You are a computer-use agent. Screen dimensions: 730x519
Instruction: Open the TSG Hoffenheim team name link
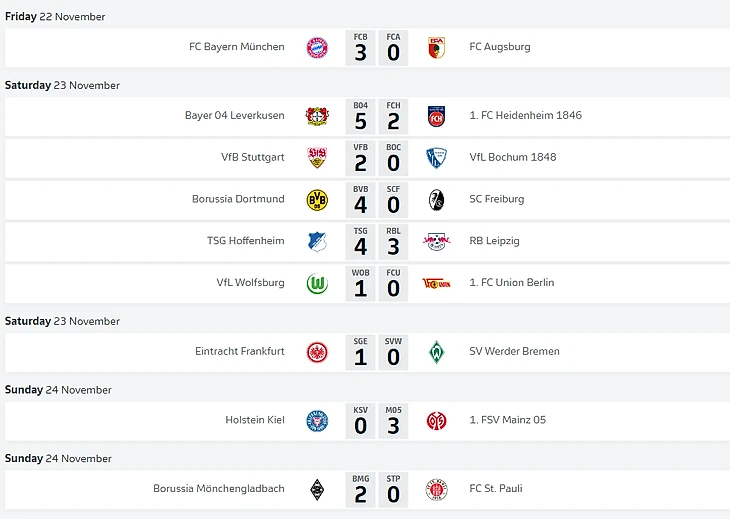click(246, 241)
